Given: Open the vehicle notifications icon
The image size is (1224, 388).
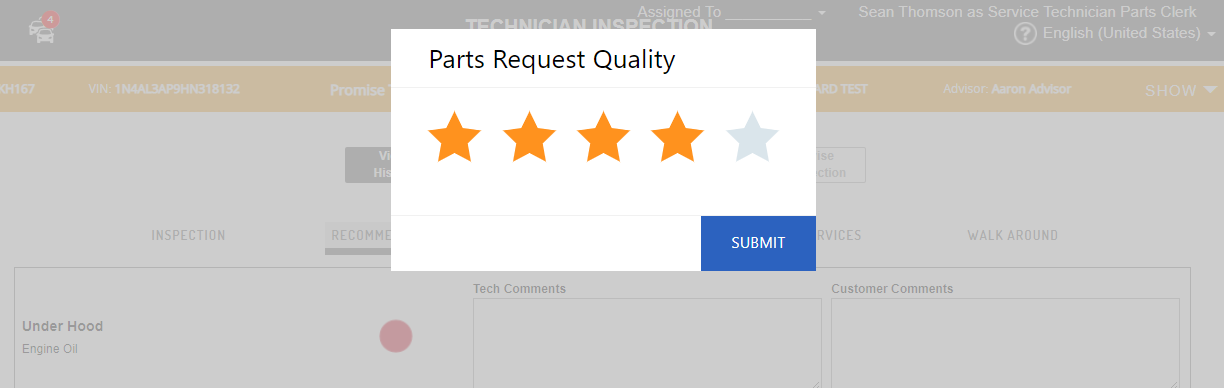Looking at the screenshot, I should pyautogui.click(x=43, y=28).
